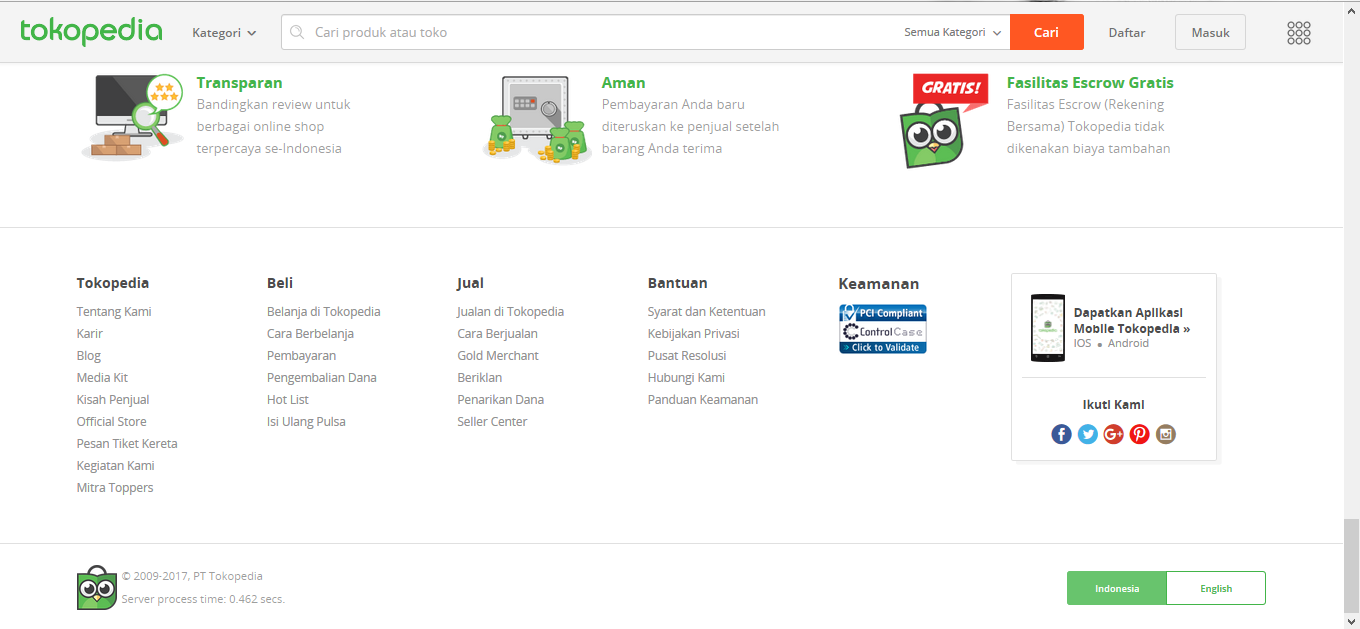Open Pesan Tiket Kereta link
Viewport: 1360px width, 629px height.
point(127,443)
